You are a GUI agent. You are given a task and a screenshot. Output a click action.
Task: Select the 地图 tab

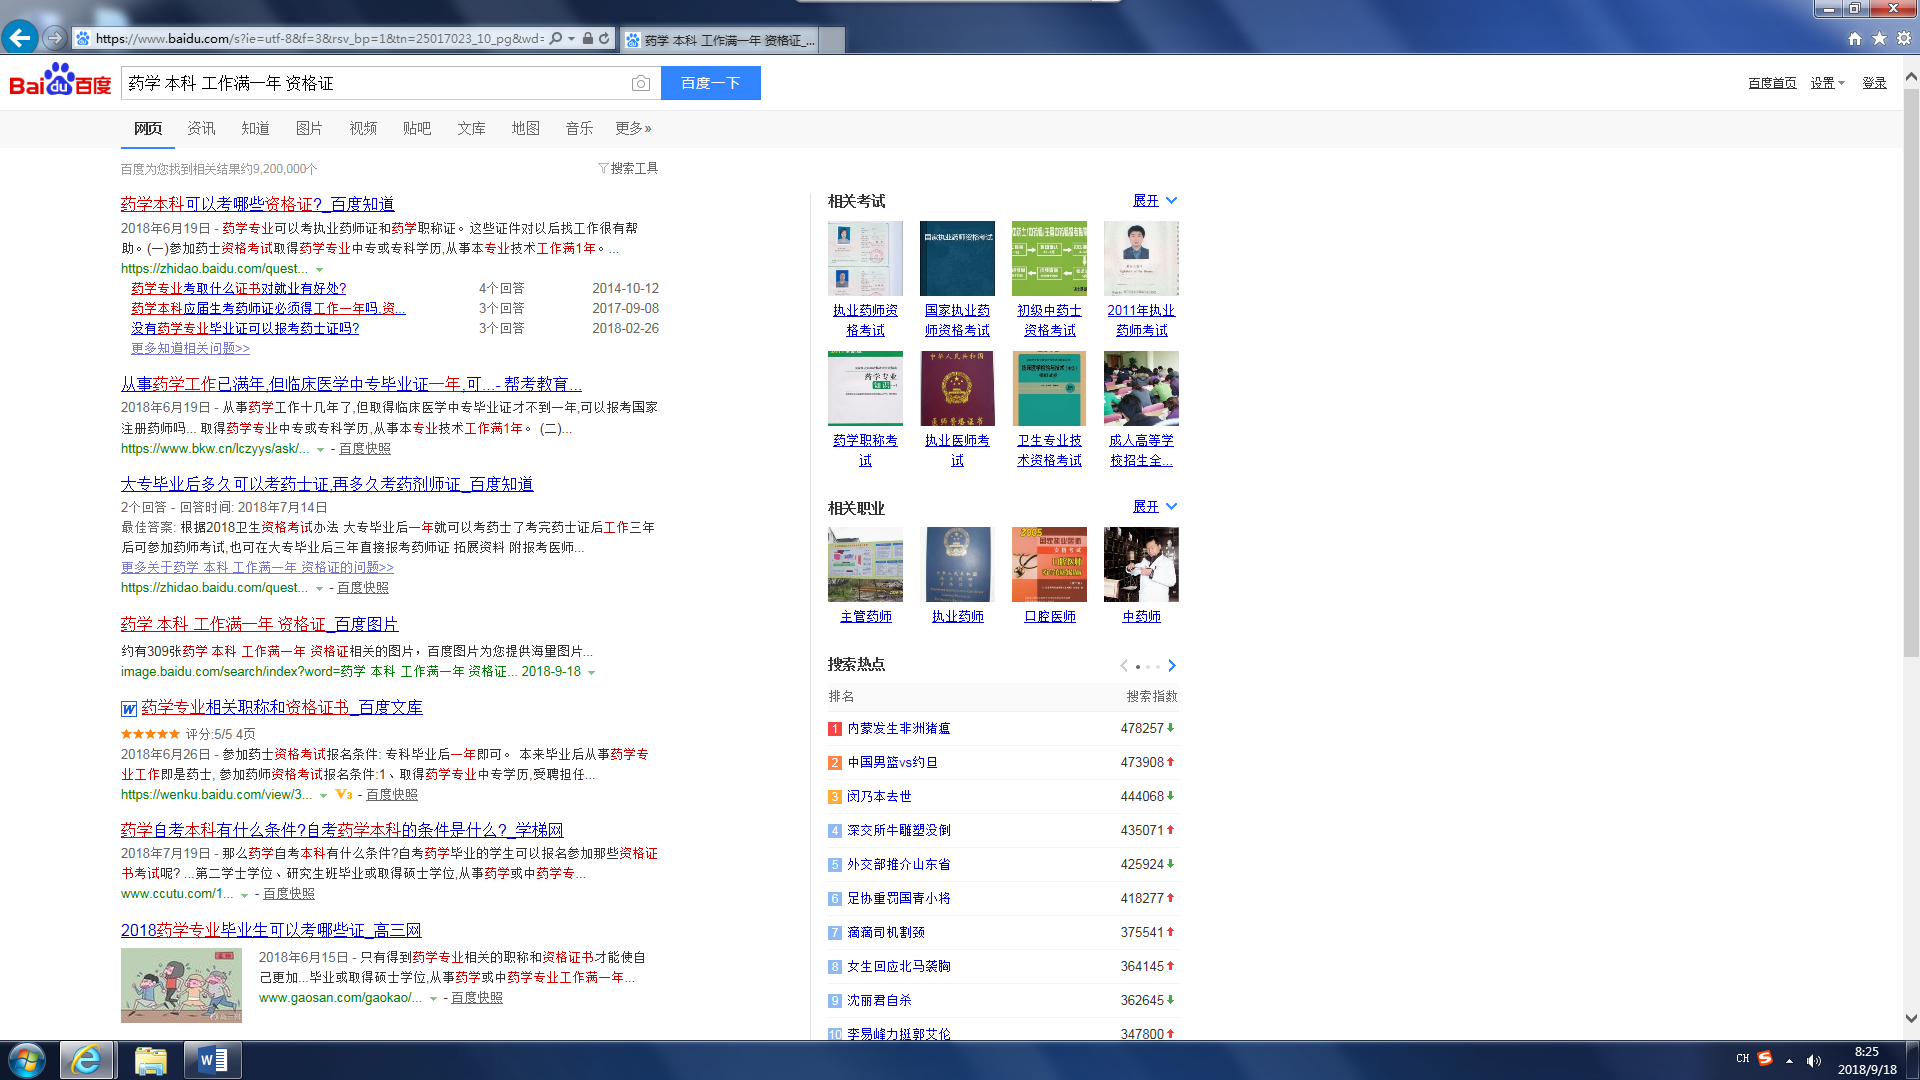coord(525,128)
